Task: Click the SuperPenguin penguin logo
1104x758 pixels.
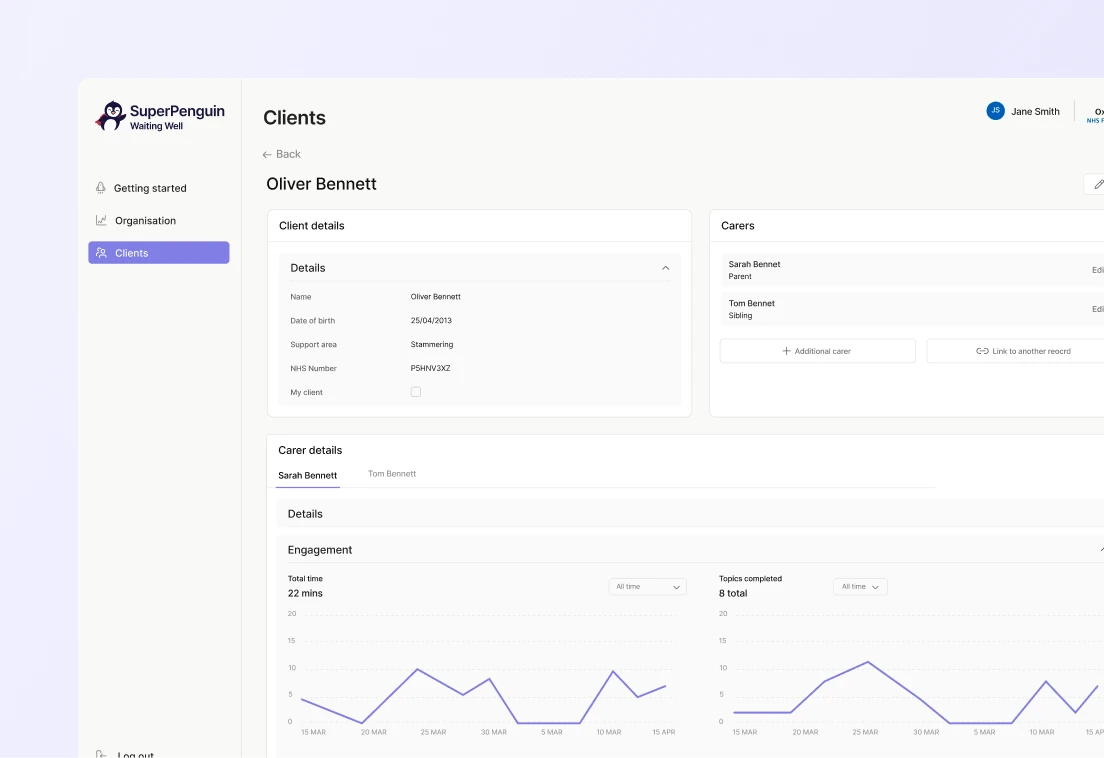Action: pyautogui.click(x=111, y=116)
